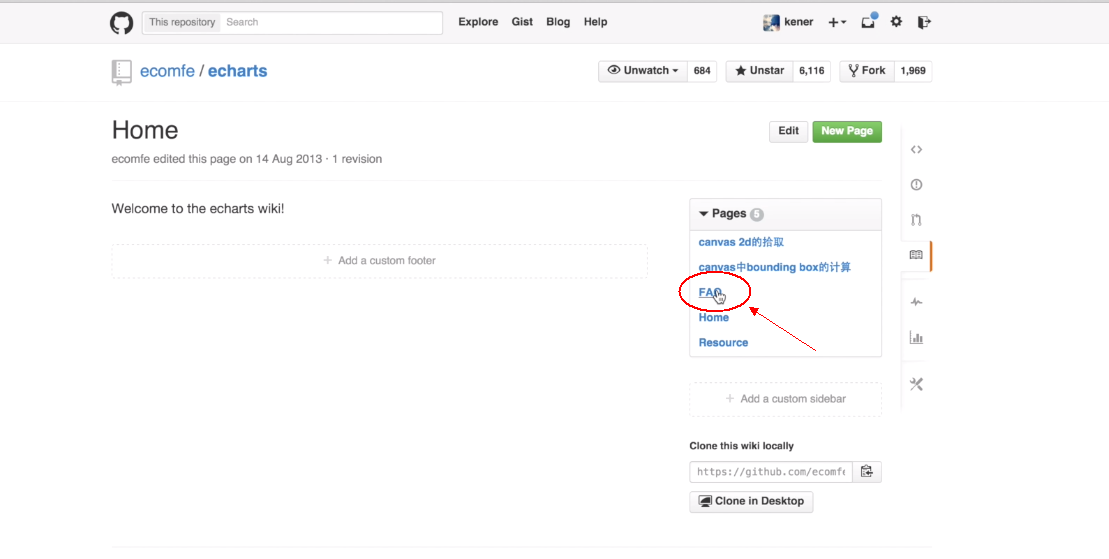Click the This repository search scope label

click(182, 23)
